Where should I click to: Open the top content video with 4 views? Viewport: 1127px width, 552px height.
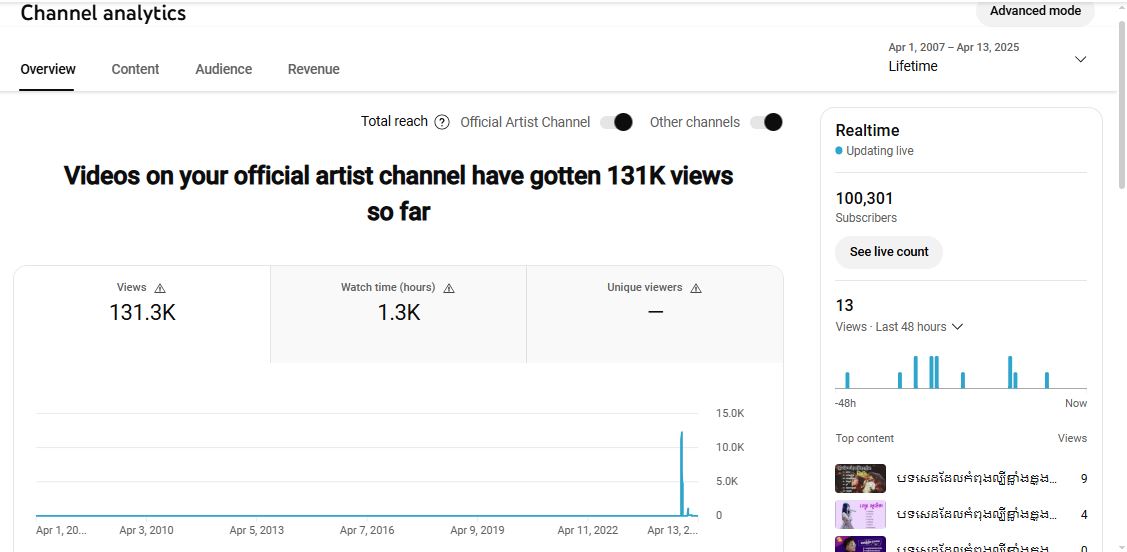pyautogui.click(x=961, y=515)
